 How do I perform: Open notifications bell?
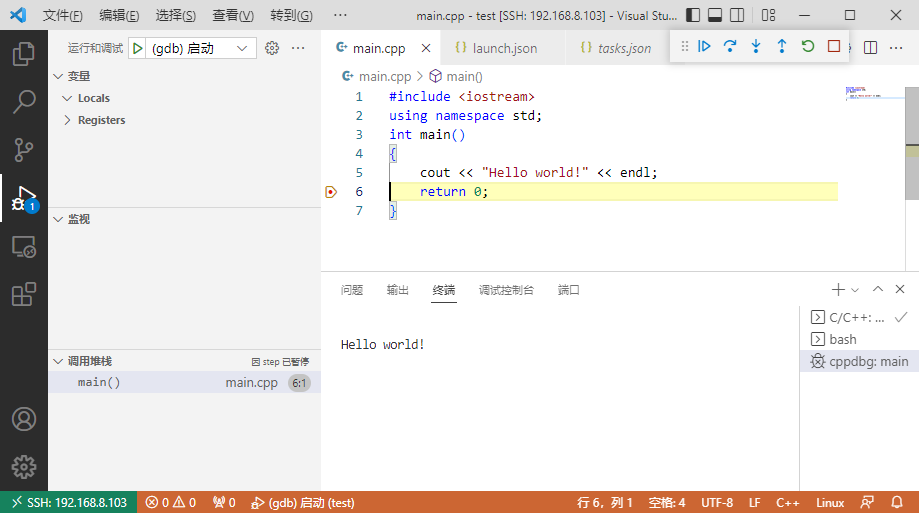(897, 502)
